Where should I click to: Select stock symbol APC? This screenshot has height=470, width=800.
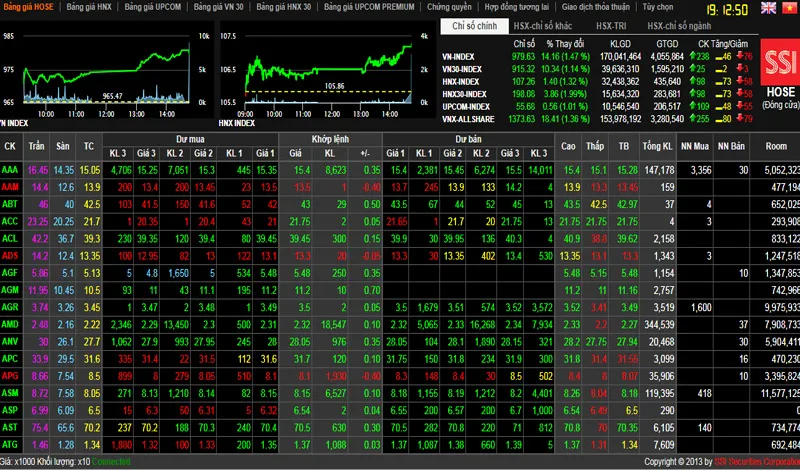10,358
